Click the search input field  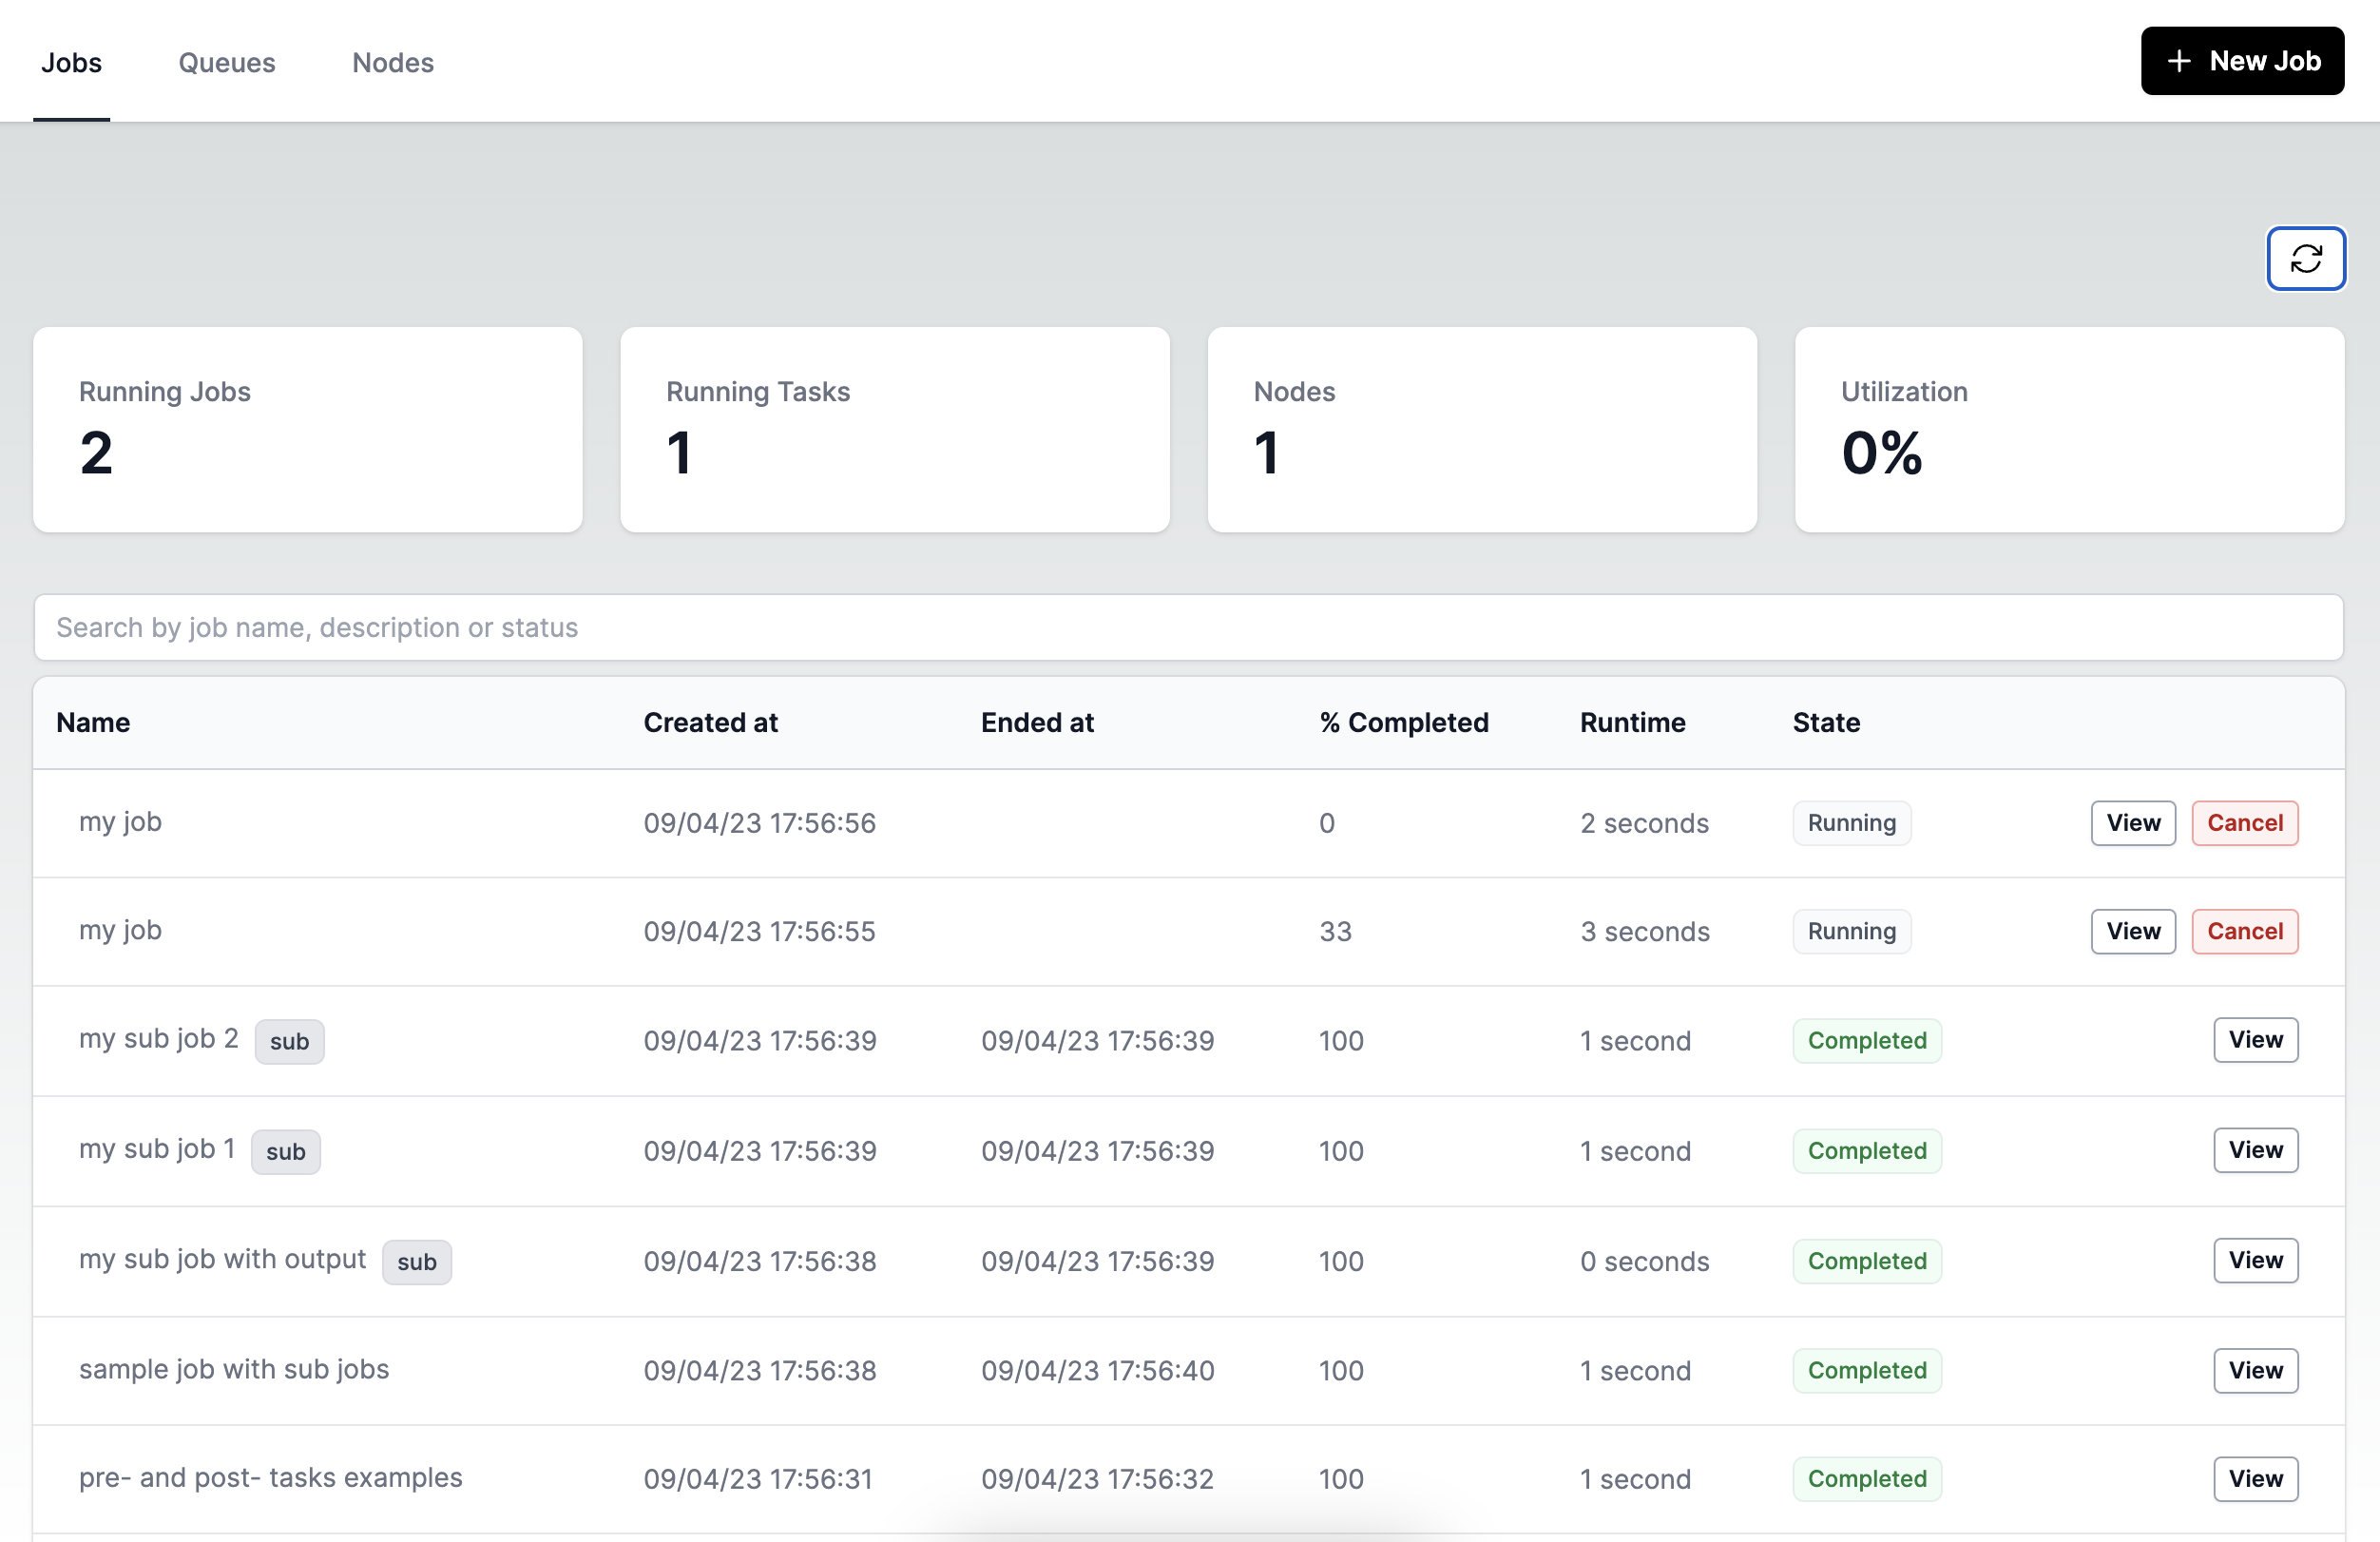pos(1188,625)
